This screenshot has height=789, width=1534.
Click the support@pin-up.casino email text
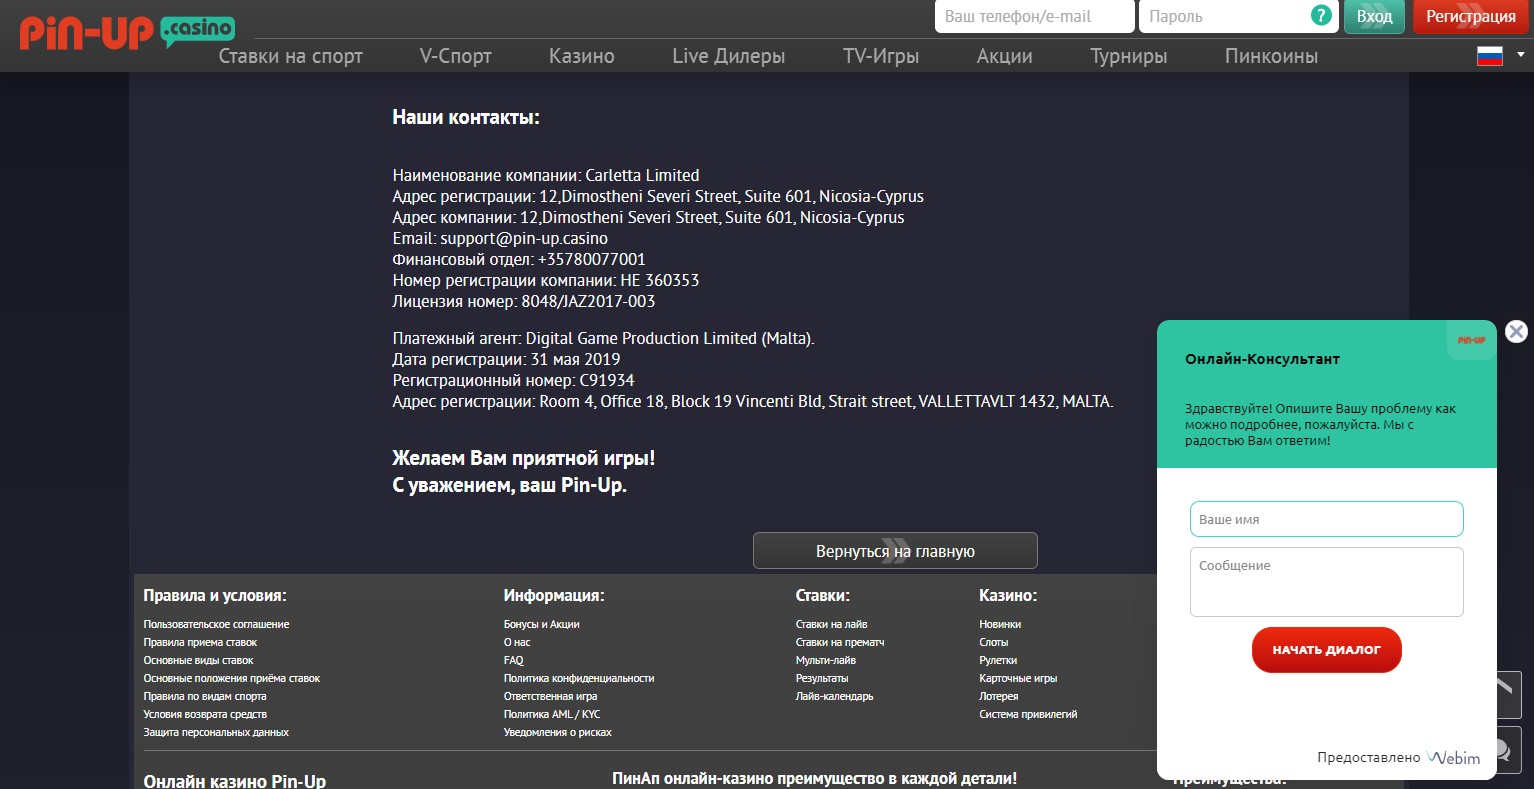pos(524,238)
